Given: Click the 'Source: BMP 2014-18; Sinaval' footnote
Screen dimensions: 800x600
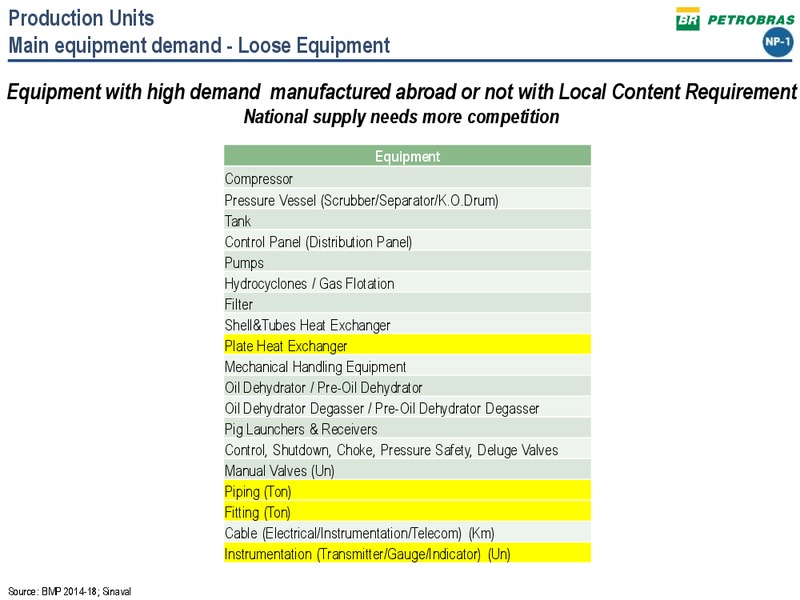Looking at the screenshot, I should 70,591.
